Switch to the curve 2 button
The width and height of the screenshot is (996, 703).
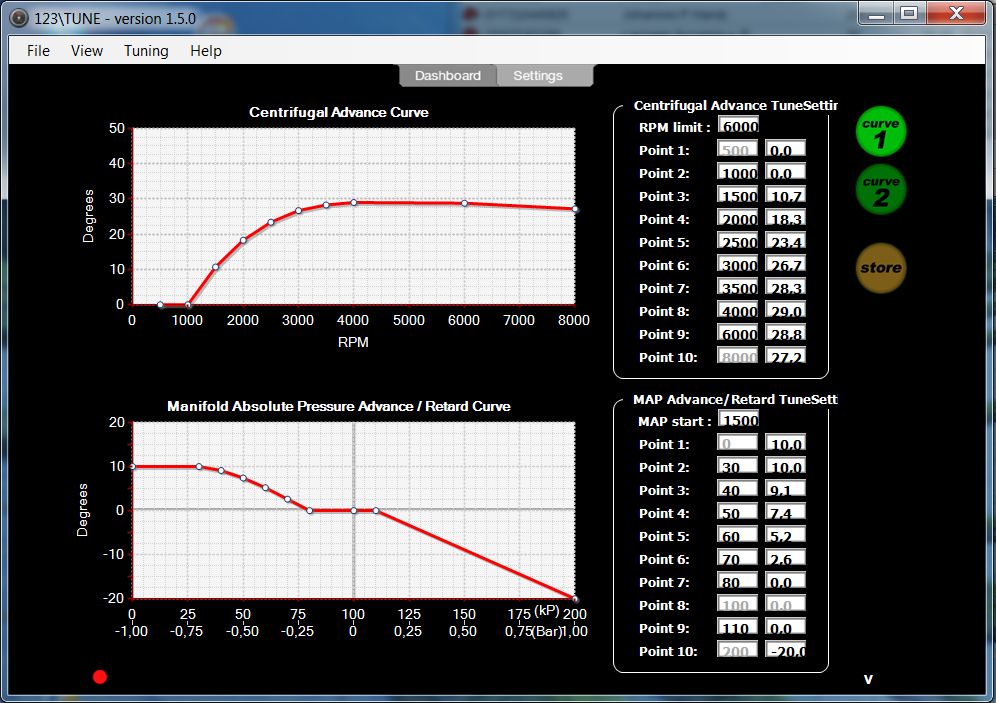click(x=881, y=190)
